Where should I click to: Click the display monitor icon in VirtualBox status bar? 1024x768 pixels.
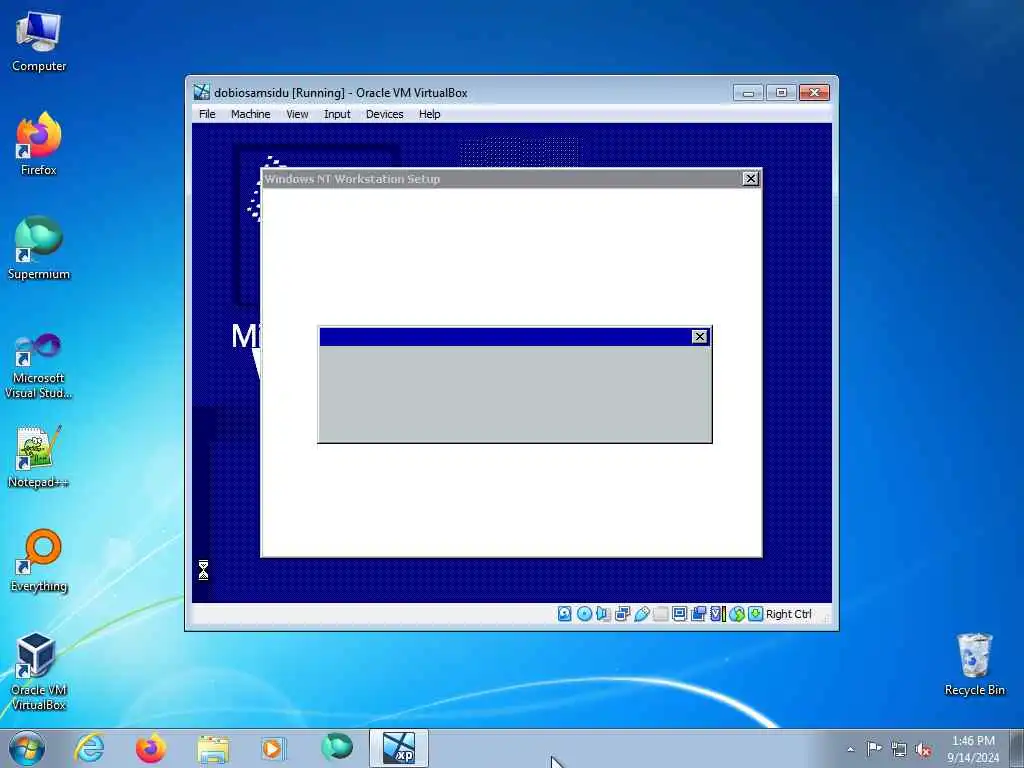[x=679, y=614]
